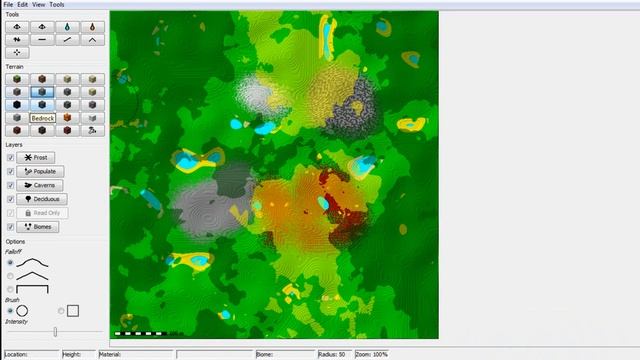Choose the black block terrain
Viewport: 640px width, 360px height.
17,105
